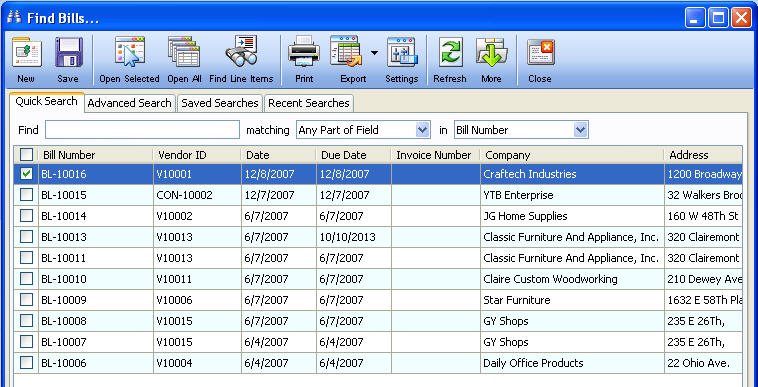Check the BL-10014 row checkbox
The image size is (758, 387).
point(27,216)
